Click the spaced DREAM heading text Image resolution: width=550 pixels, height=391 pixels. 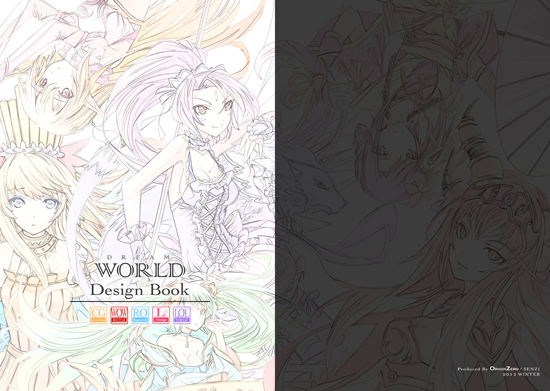point(139,257)
